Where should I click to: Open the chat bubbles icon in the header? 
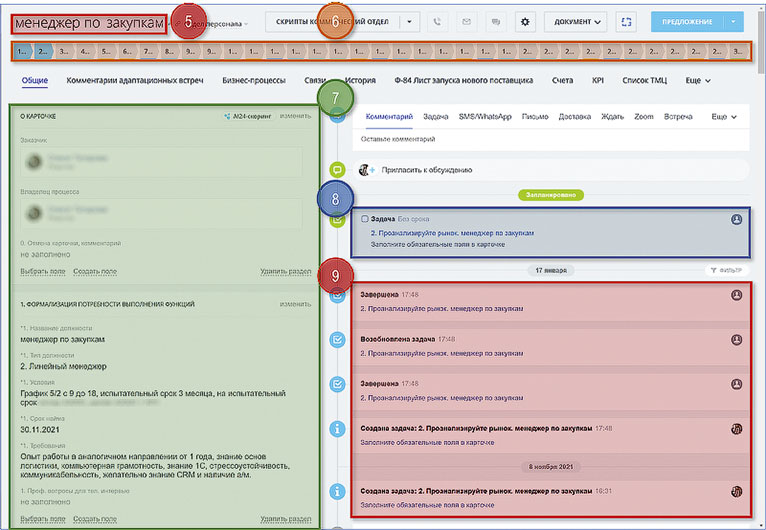click(496, 22)
